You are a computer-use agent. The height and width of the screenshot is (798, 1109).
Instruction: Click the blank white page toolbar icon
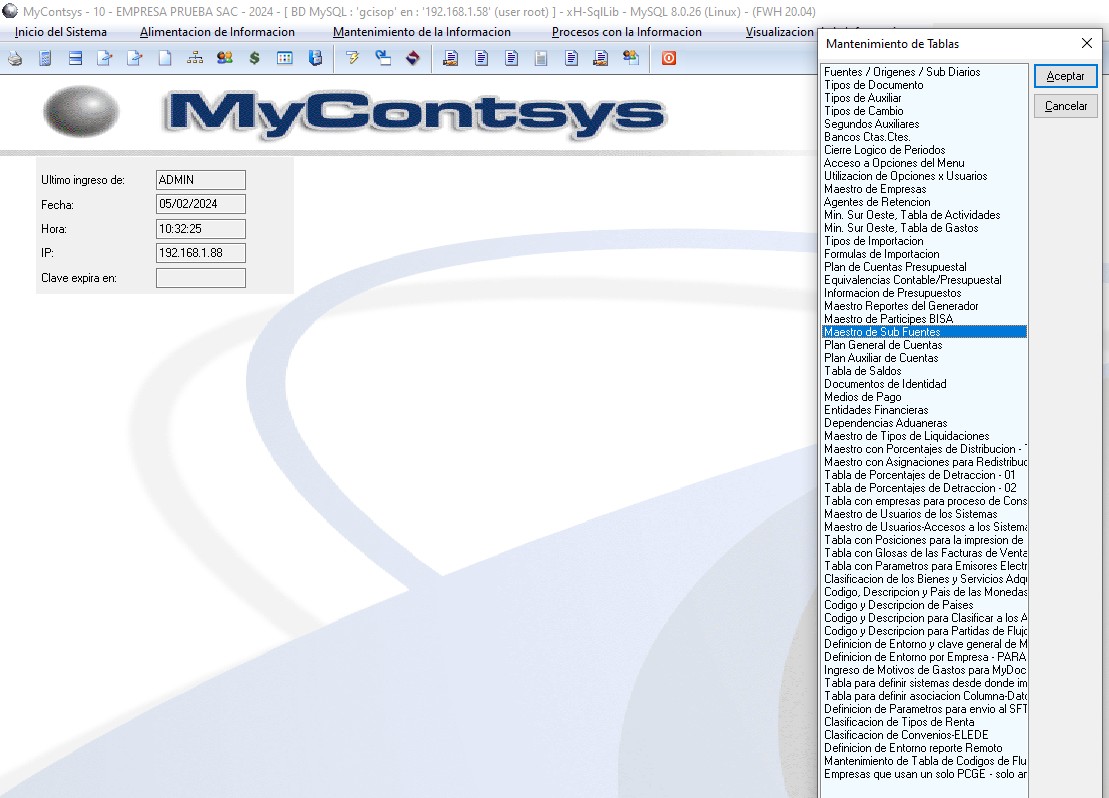(165, 58)
